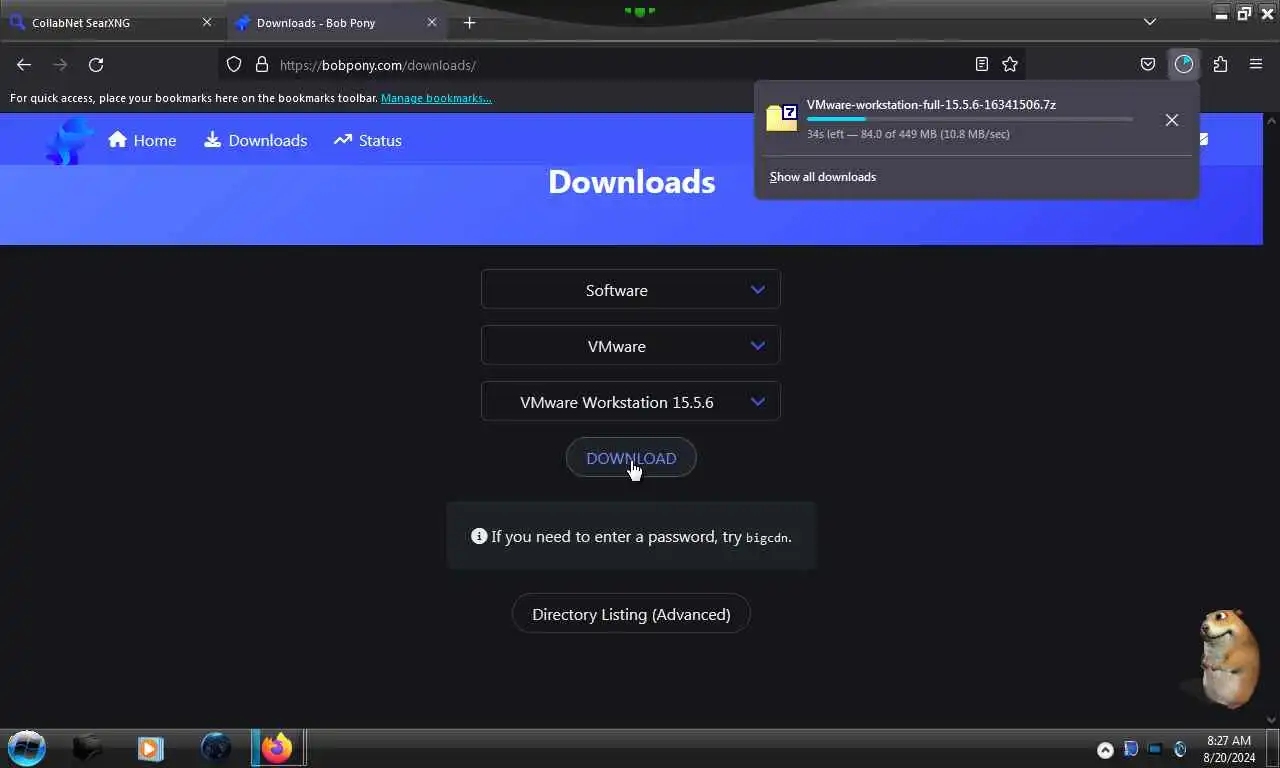The image size is (1280, 768).
Task: Reload the Bob Pony downloads page
Action: point(96,64)
